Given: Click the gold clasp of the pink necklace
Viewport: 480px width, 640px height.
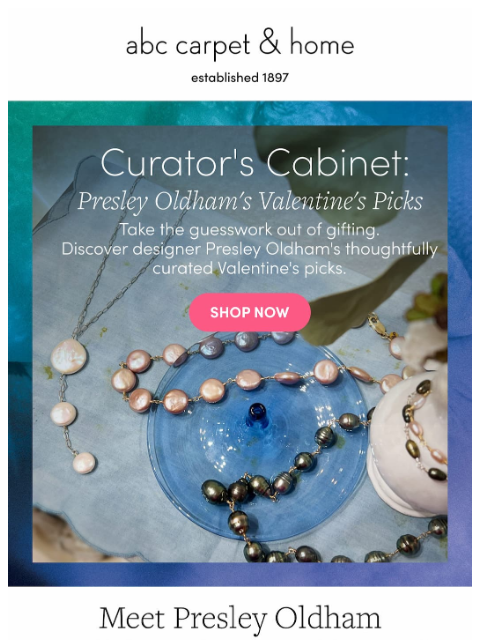Looking at the screenshot, I should (378, 324).
